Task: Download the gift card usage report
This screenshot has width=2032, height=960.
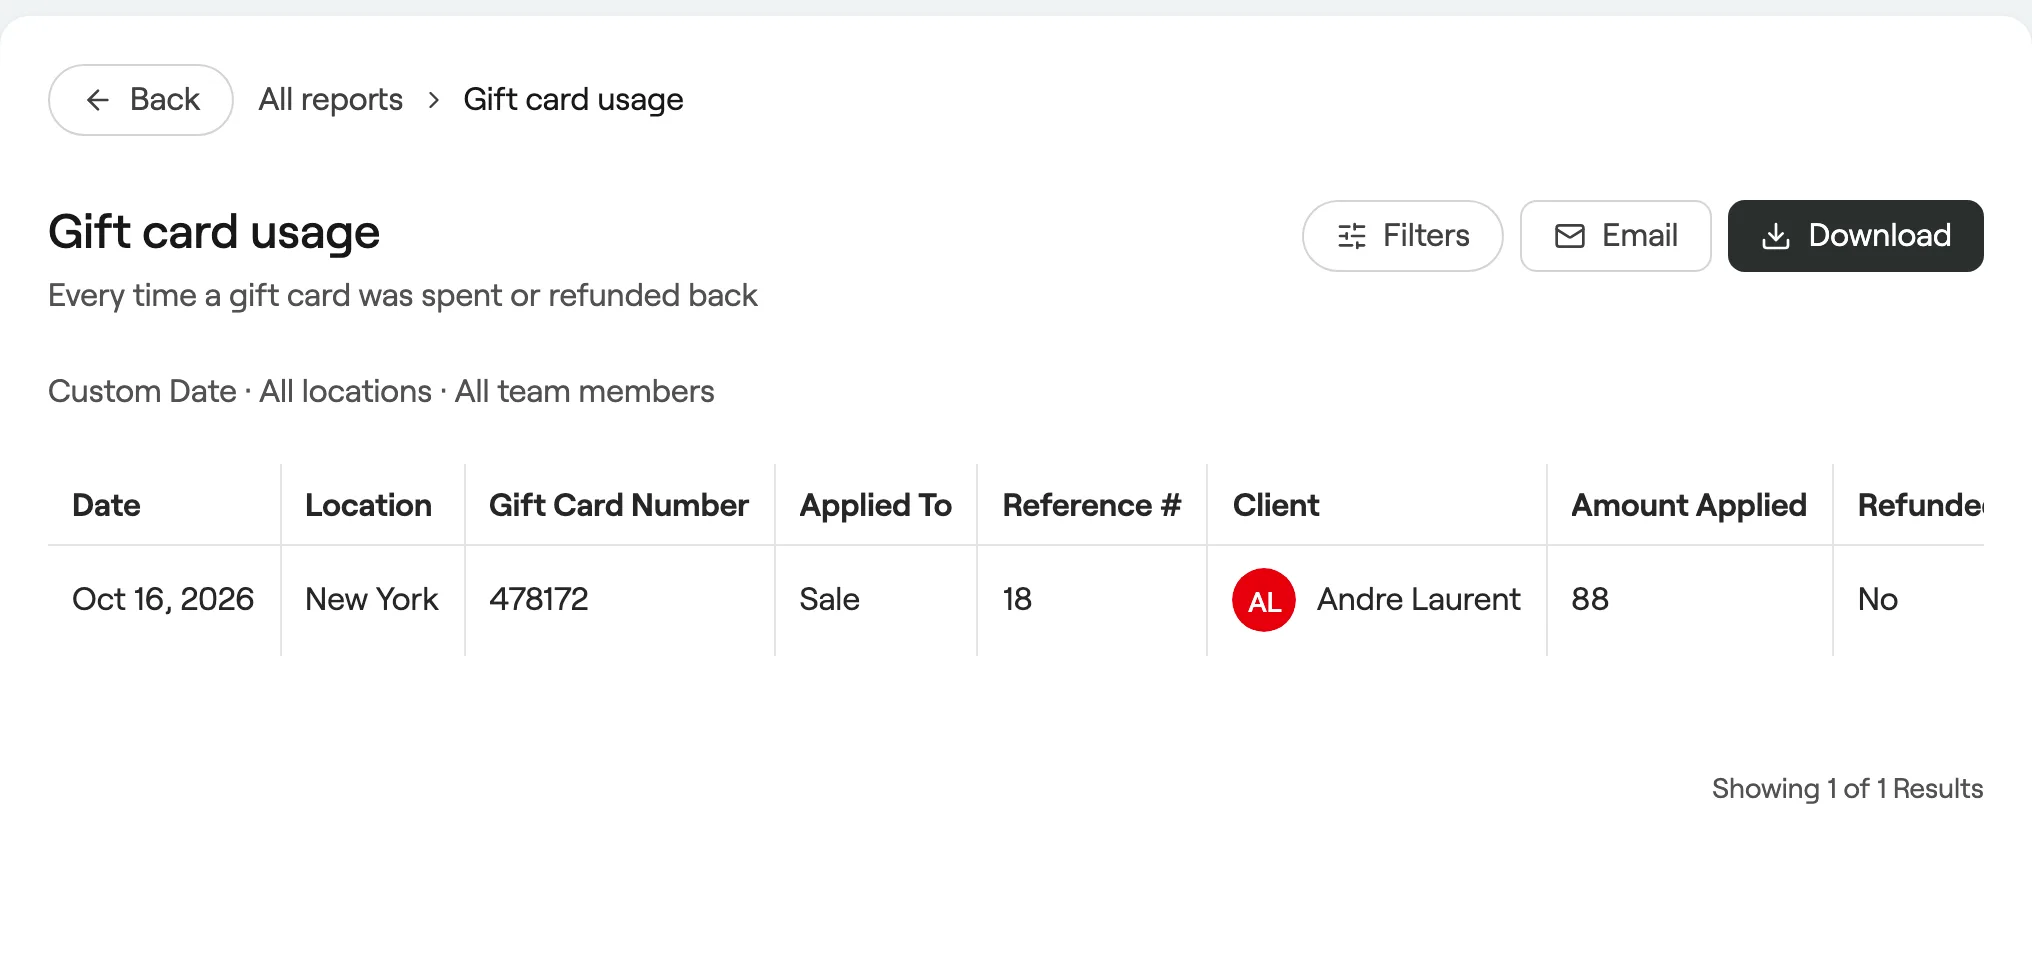Action: (1856, 236)
